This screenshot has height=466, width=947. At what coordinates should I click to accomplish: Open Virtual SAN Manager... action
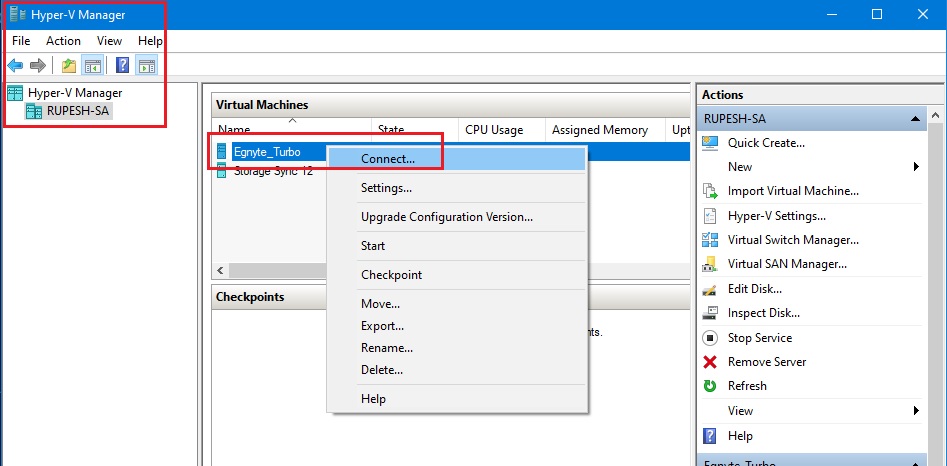tap(787, 264)
